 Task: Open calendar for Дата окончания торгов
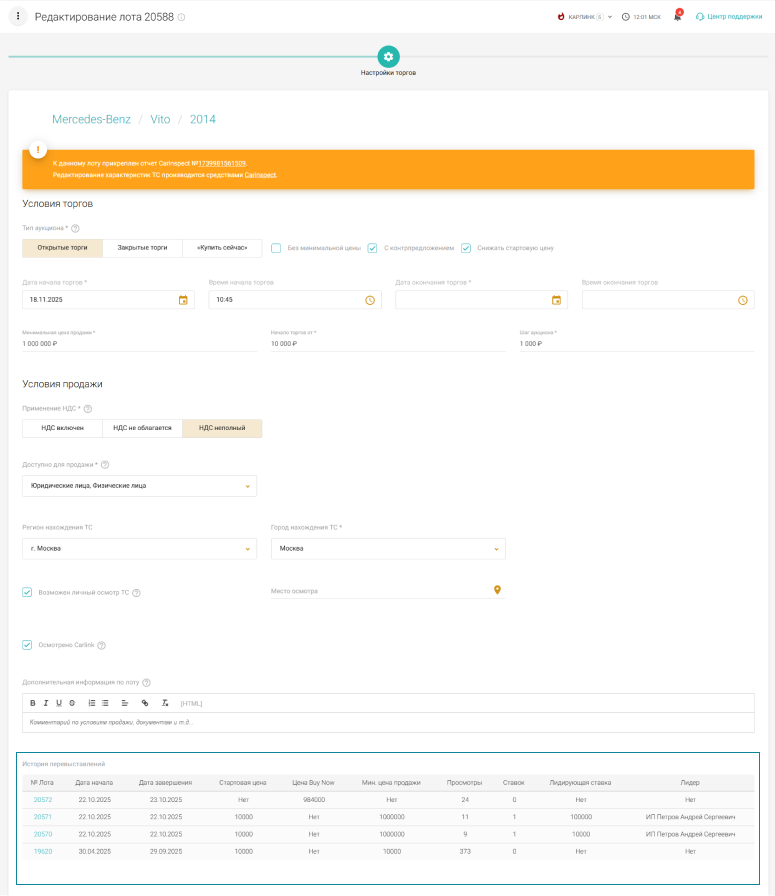point(556,300)
